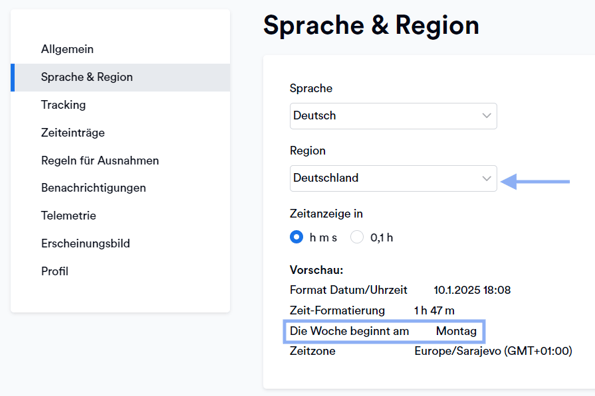Screen dimensions: 595x396
Task: Open the Allgemein settings section
Action: (x=67, y=49)
